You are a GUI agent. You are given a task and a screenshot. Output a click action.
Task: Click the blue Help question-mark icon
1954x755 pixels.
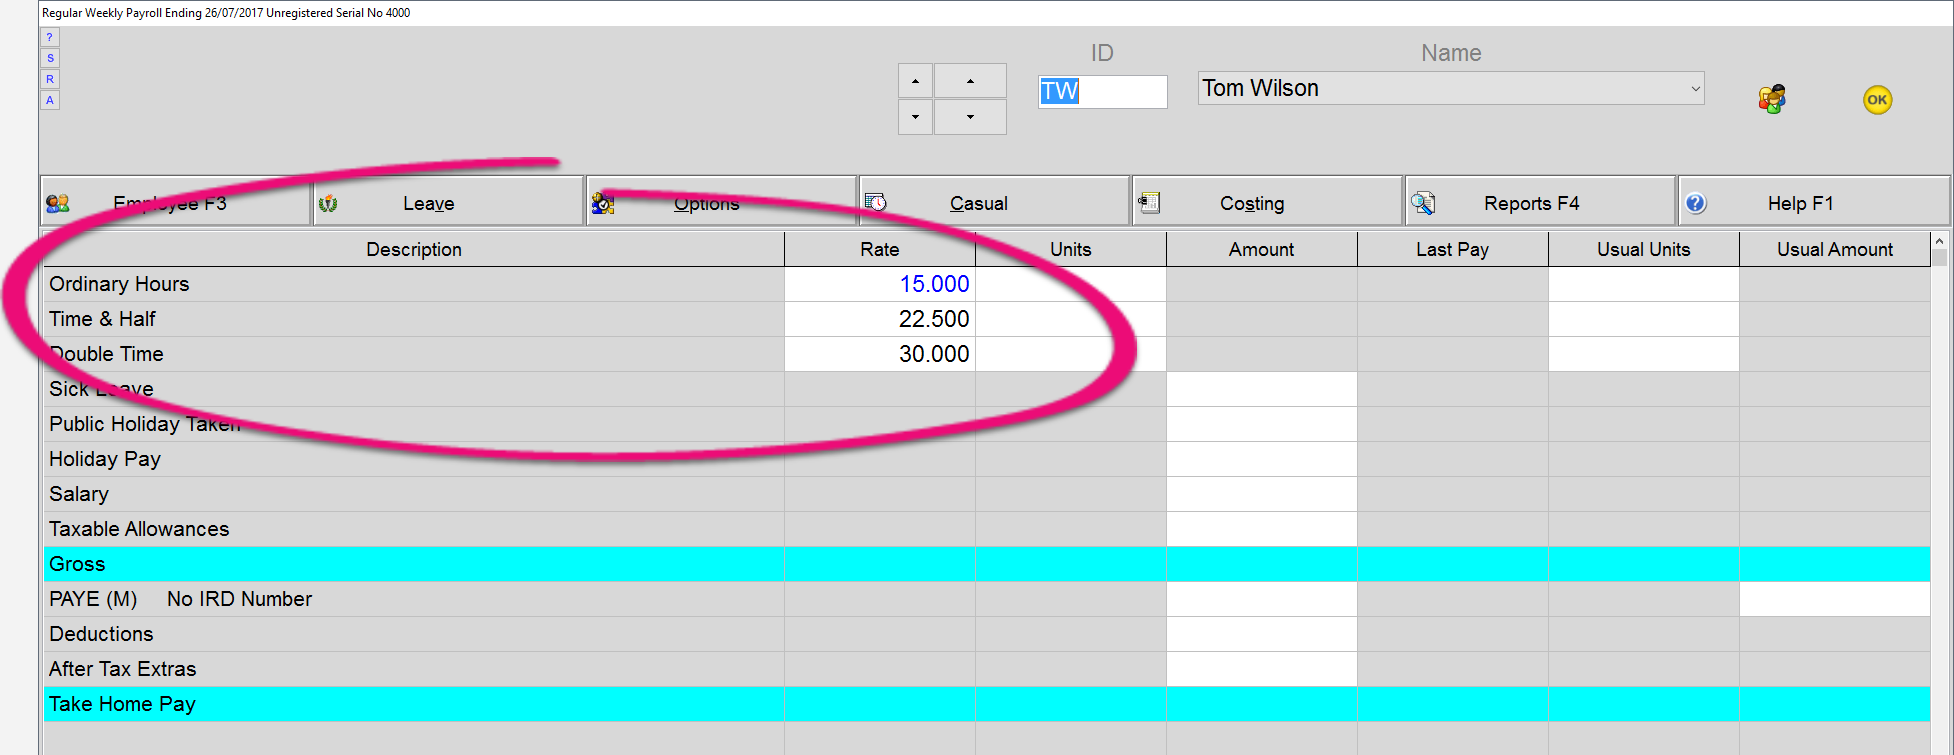coord(1695,203)
